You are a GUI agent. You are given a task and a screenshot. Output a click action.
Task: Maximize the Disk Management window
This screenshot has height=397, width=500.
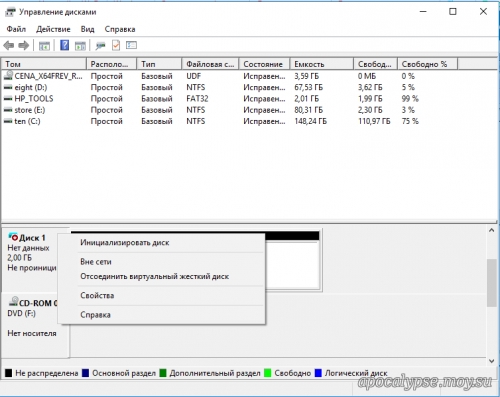(x=453, y=12)
